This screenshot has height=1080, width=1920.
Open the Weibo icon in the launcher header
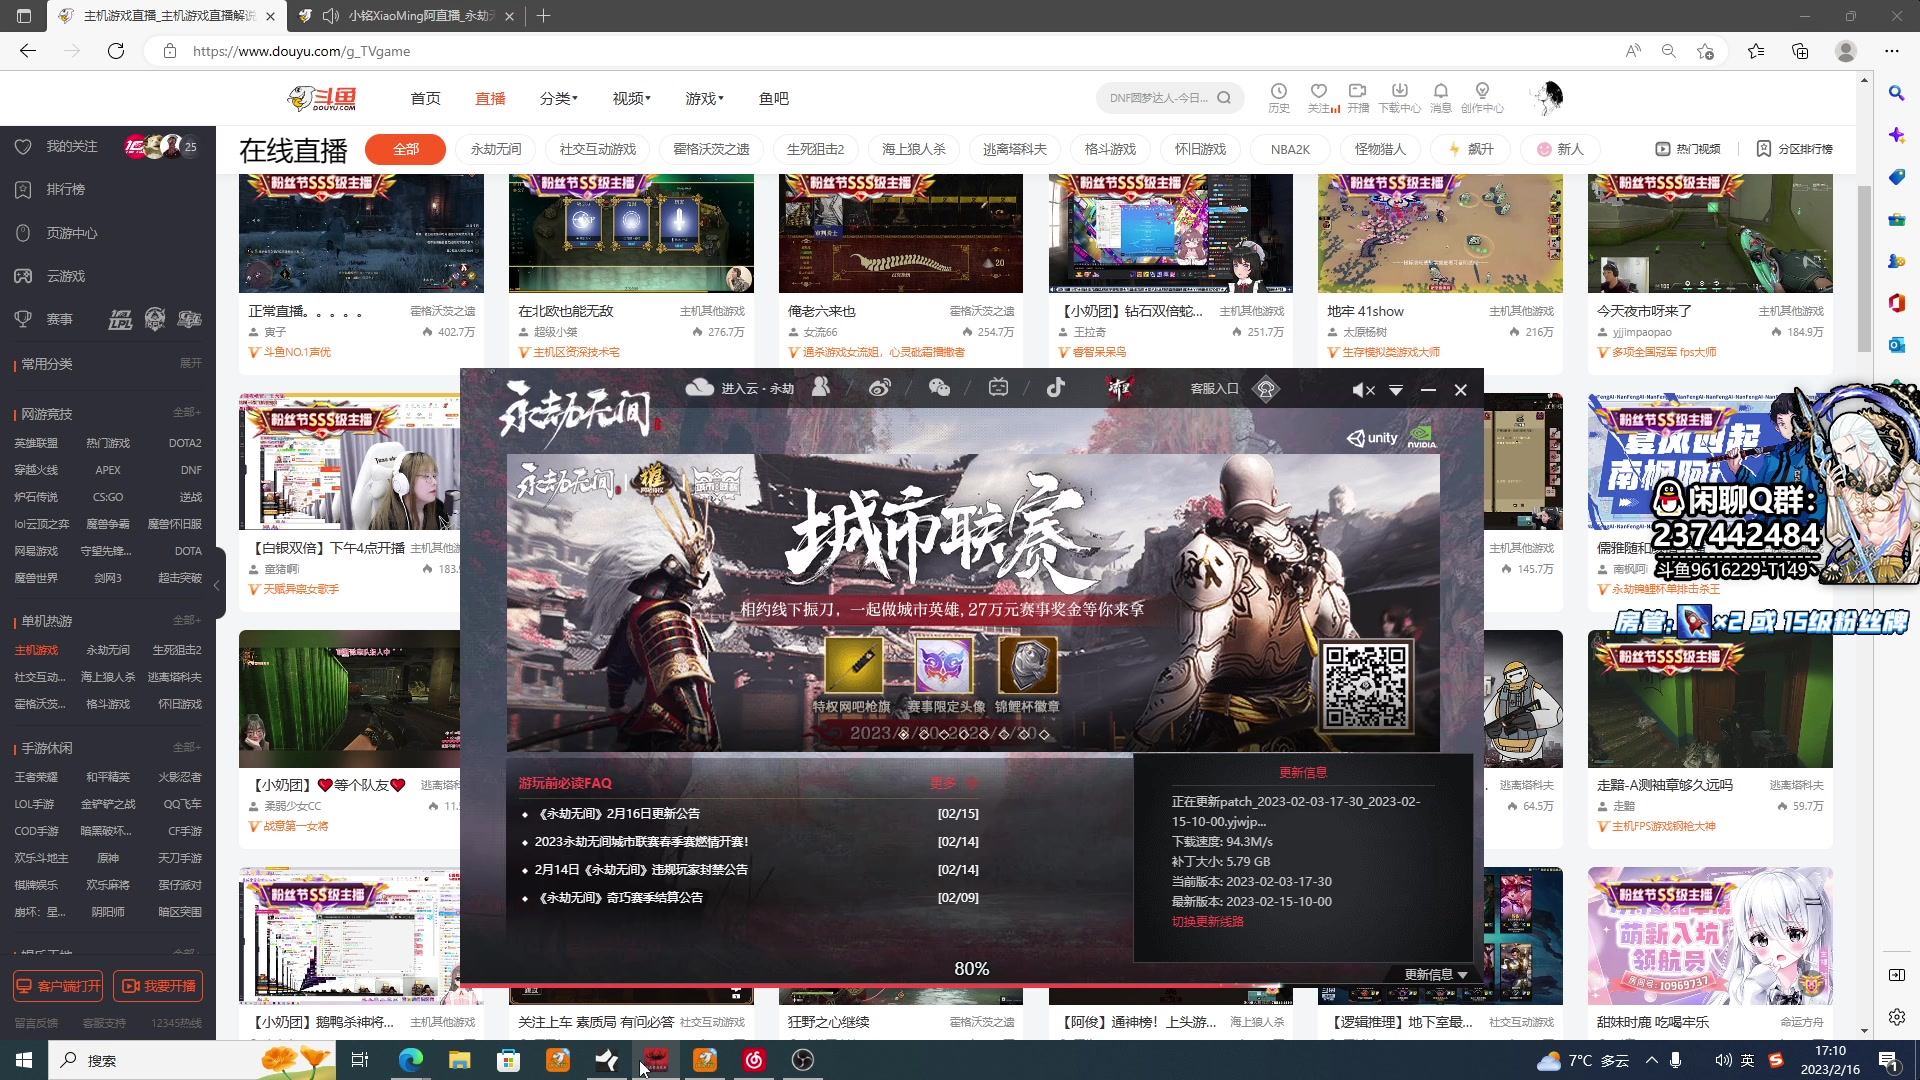pos(879,388)
